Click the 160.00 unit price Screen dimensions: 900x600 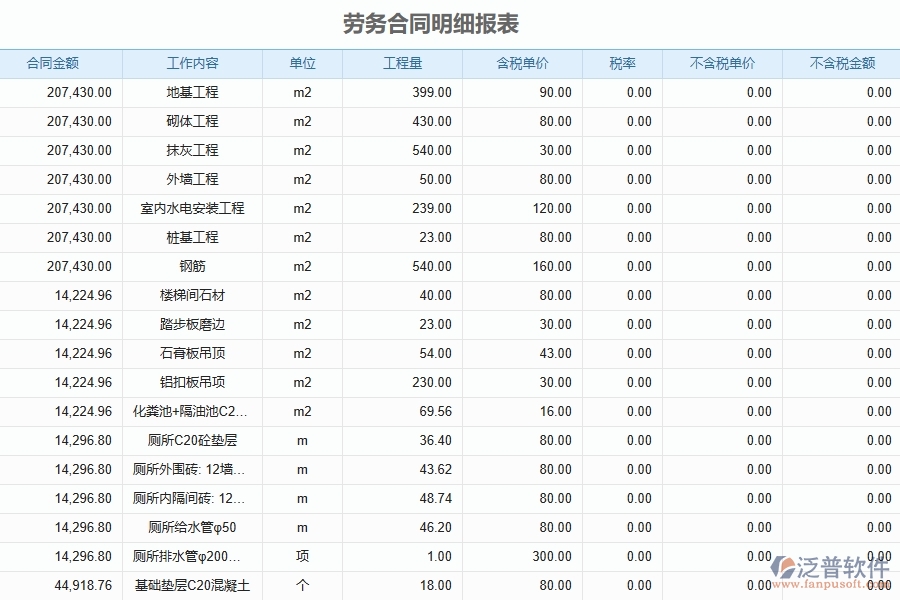coord(552,266)
